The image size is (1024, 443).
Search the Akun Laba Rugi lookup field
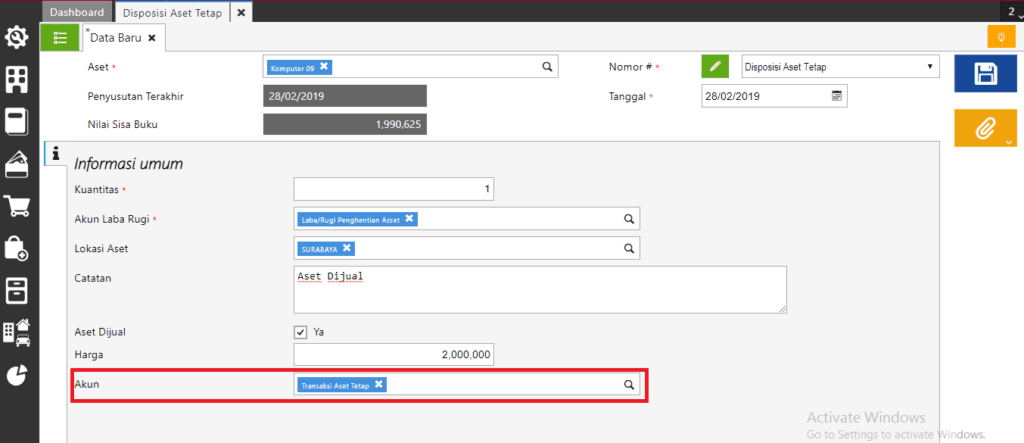(x=629, y=219)
